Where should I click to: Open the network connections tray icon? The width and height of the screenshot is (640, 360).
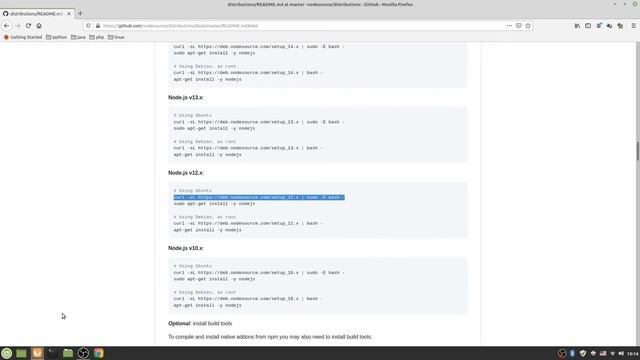click(612, 353)
